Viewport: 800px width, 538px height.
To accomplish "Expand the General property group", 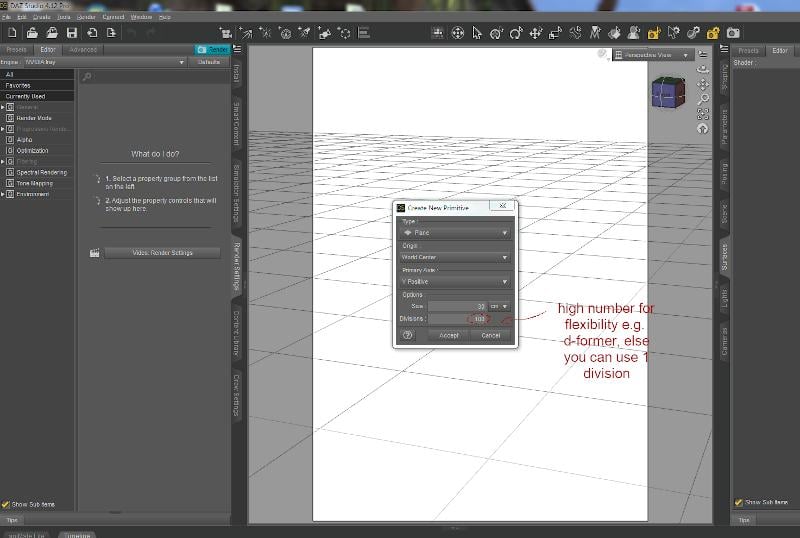I will [x=3, y=107].
